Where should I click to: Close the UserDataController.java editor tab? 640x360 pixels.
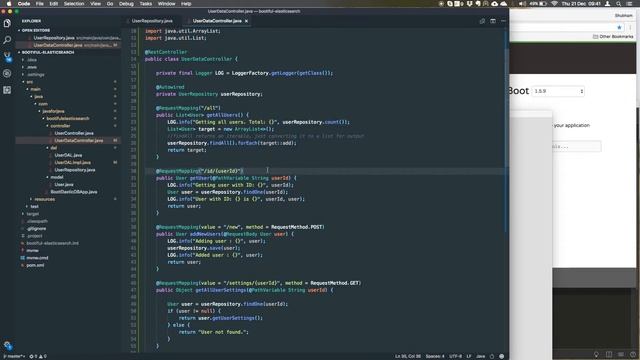tap(246, 21)
